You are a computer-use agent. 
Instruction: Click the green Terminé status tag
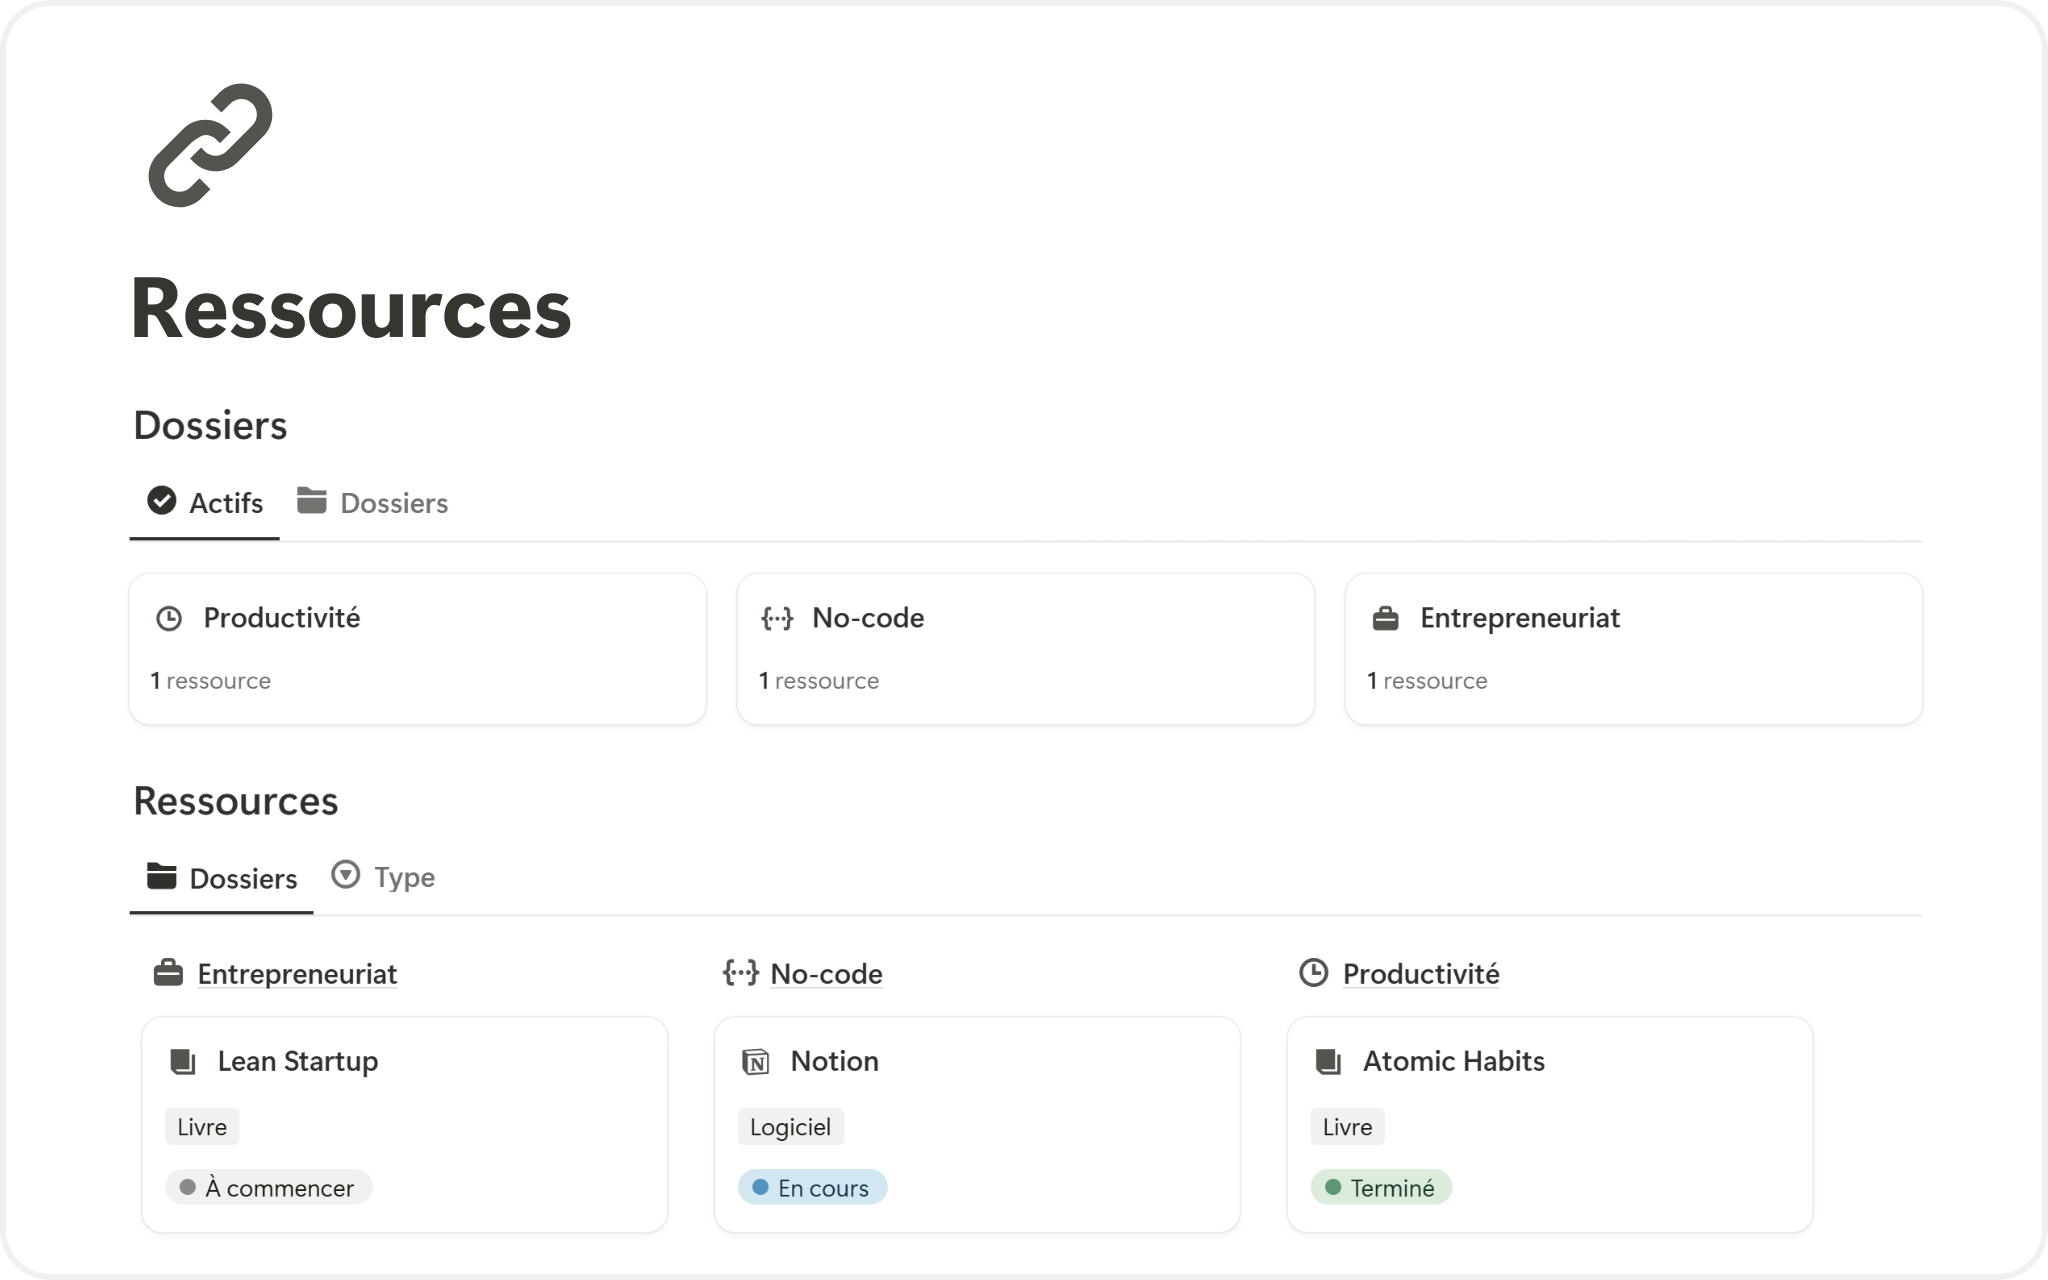[1381, 1188]
